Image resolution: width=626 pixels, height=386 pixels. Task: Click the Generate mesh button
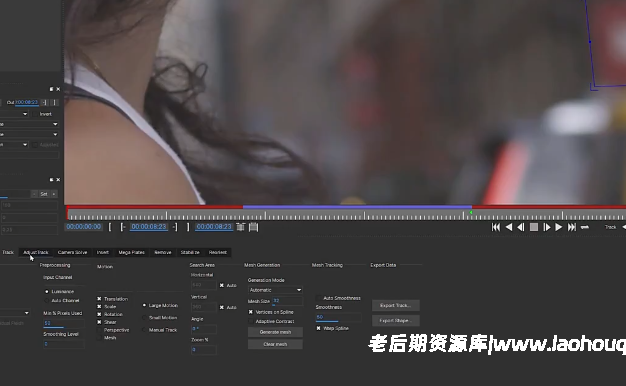coord(275,332)
